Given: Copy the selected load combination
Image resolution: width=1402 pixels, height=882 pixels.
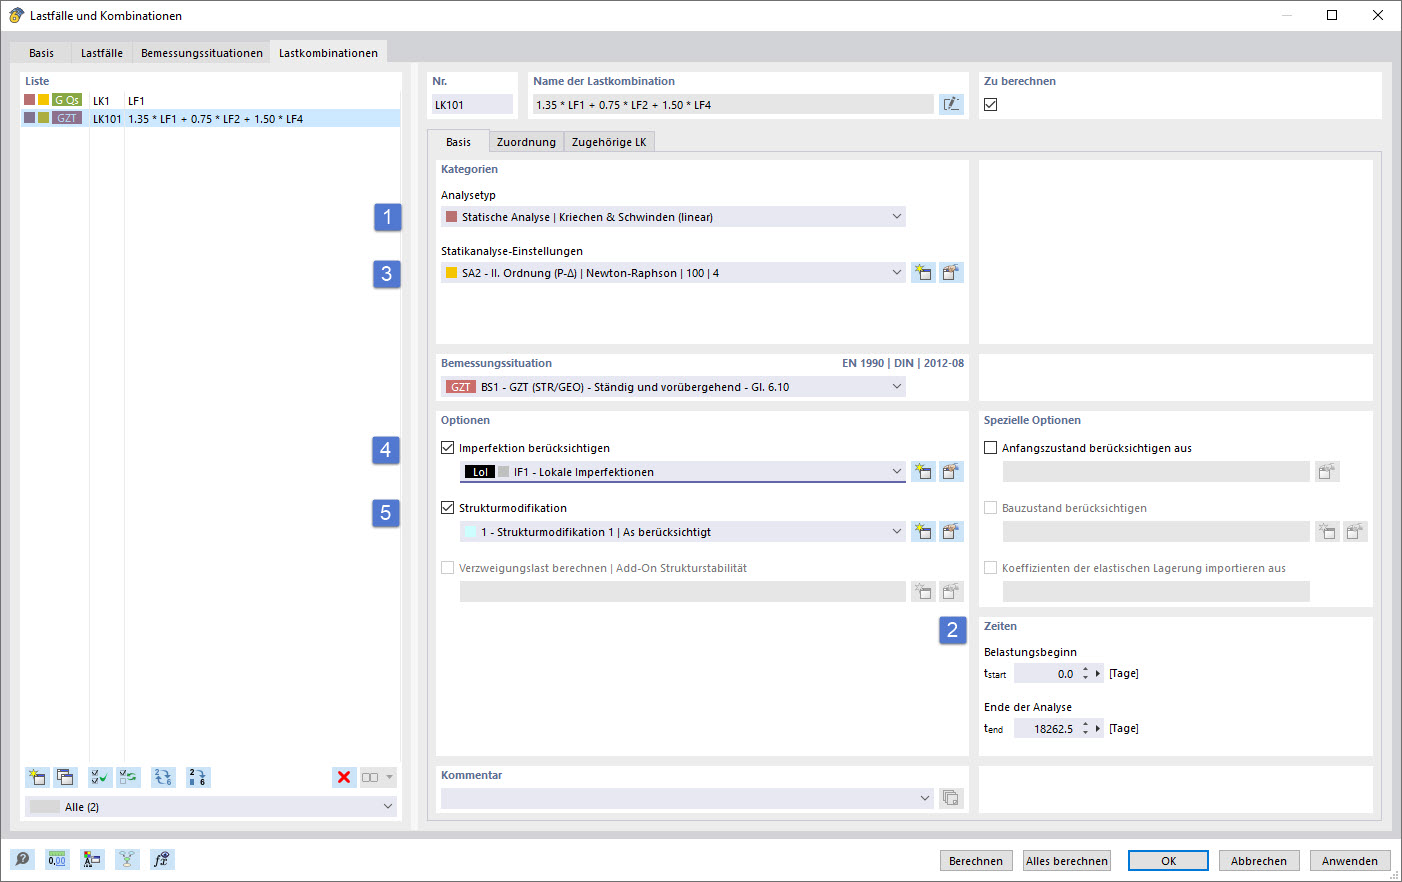Looking at the screenshot, I should pos(65,777).
